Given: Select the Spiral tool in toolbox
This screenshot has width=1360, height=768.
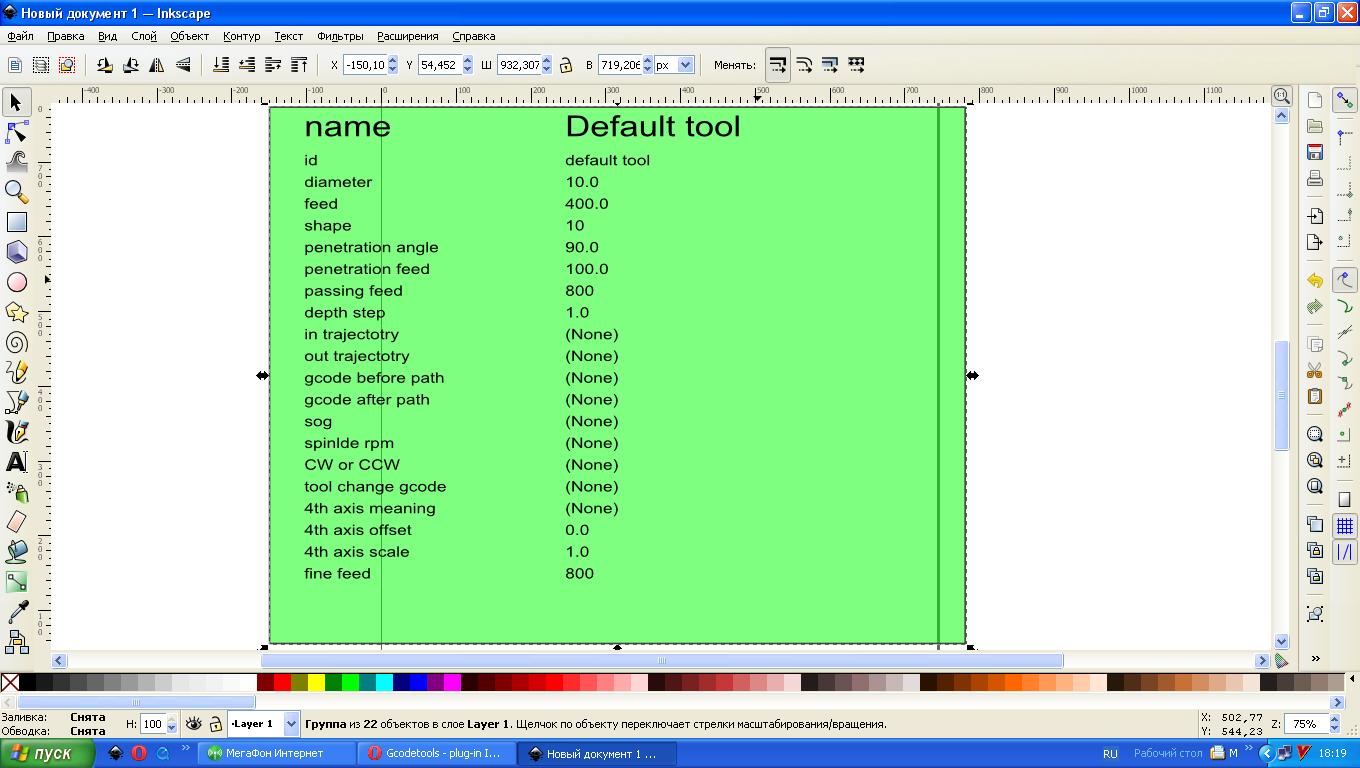Looking at the screenshot, I should [16, 342].
